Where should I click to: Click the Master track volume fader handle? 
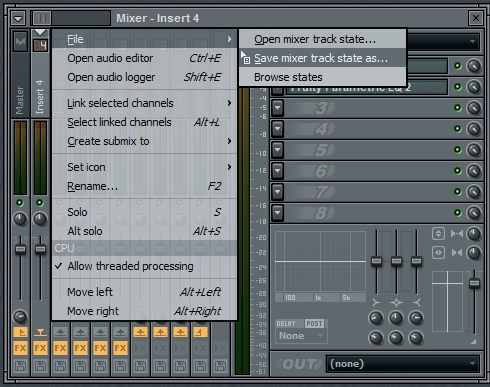pos(20,249)
